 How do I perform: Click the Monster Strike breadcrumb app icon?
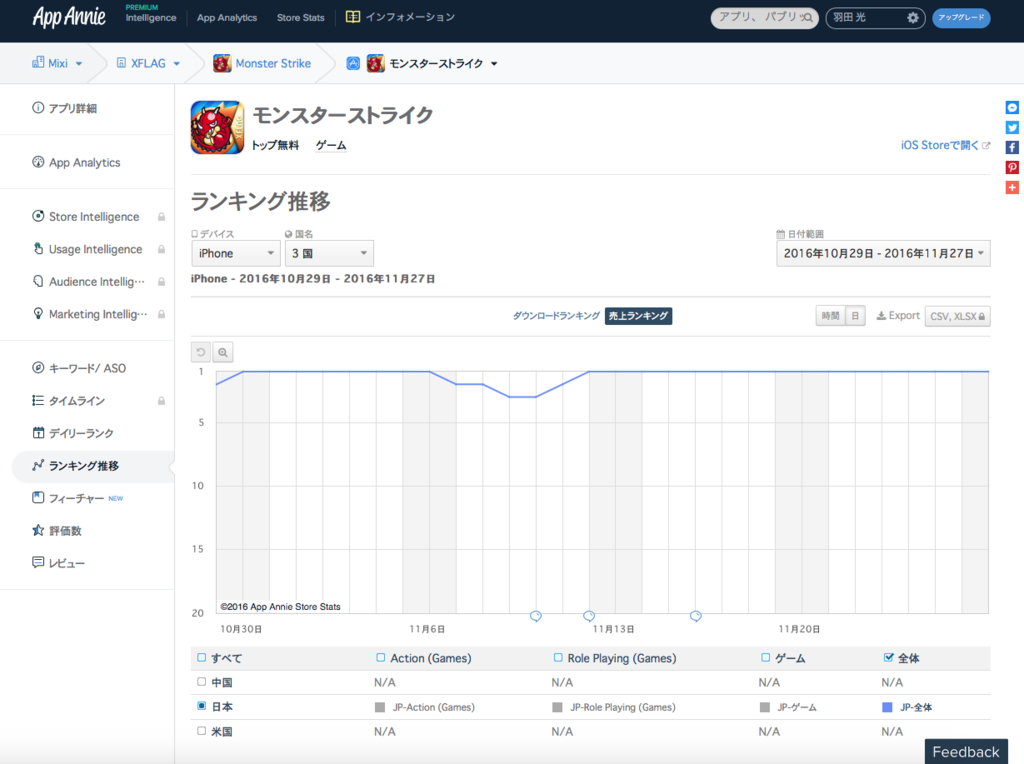point(222,63)
